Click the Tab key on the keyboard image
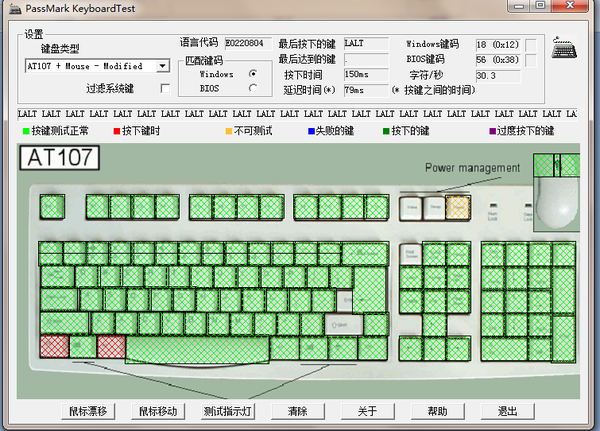Viewport: 600px width, 431px height. [x=57, y=277]
